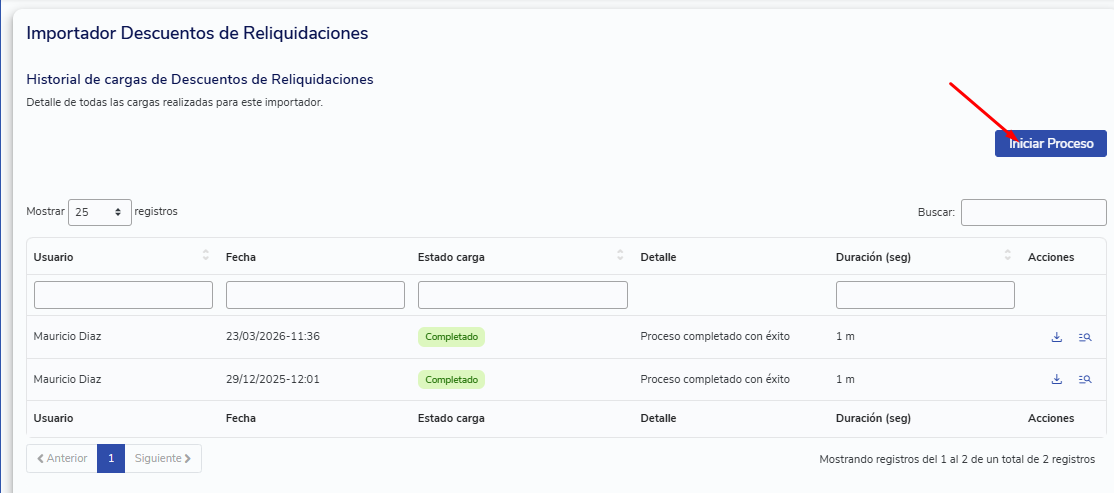Click the Fecha column header

click(x=241, y=257)
